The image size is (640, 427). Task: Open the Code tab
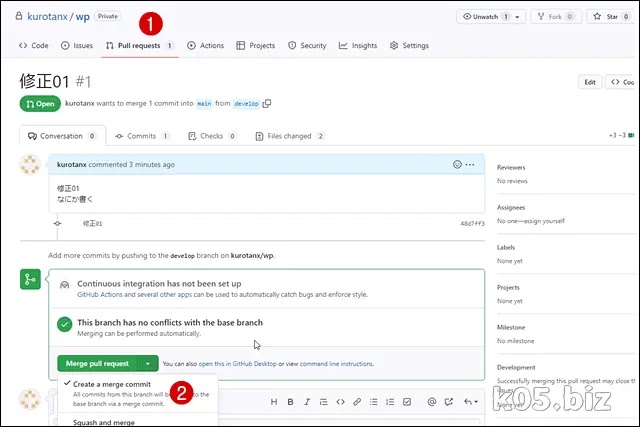33,46
